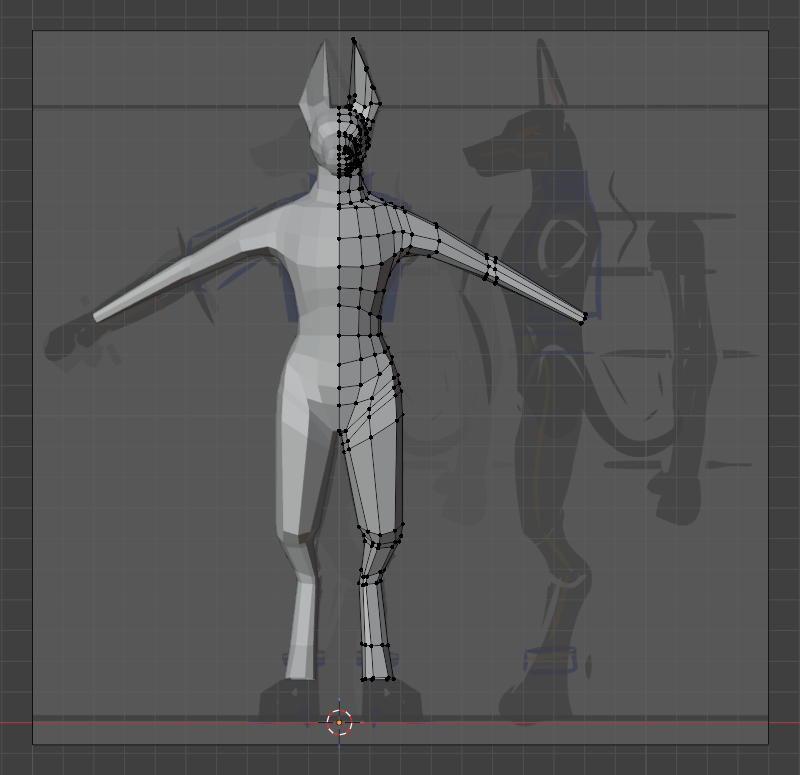This screenshot has height=775, width=800.
Task: Click the dark foot silhouette under the solid leg
Action: (288, 702)
